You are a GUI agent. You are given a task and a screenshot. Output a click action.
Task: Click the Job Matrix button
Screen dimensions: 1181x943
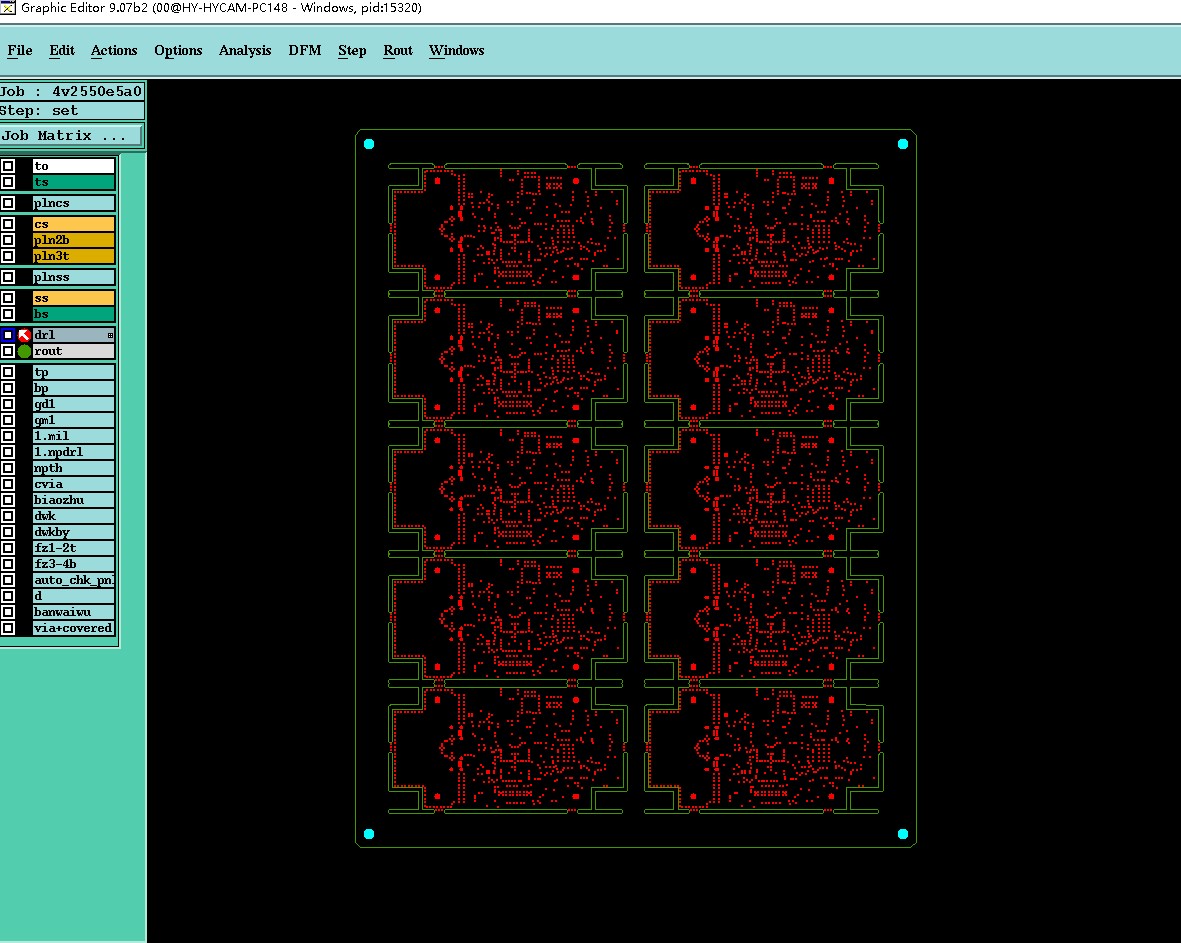[71, 135]
